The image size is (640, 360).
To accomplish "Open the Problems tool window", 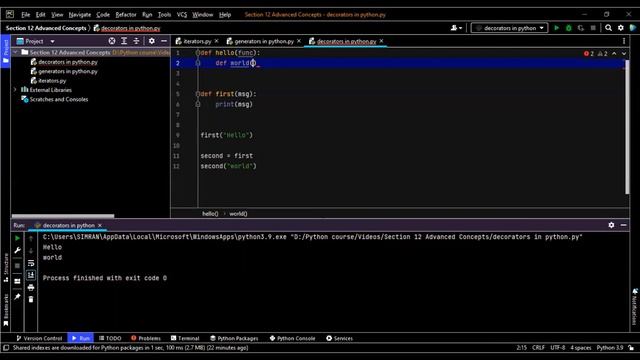I will click(146, 338).
